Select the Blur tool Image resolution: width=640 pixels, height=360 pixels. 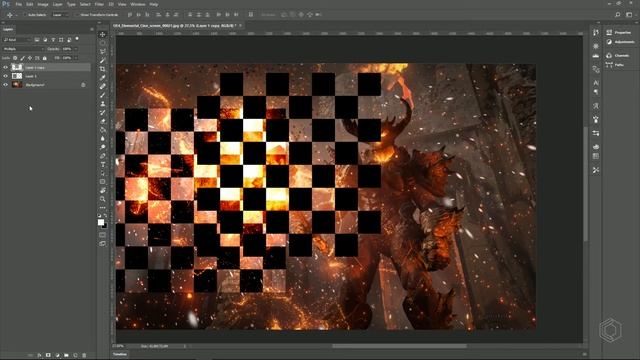point(102,138)
